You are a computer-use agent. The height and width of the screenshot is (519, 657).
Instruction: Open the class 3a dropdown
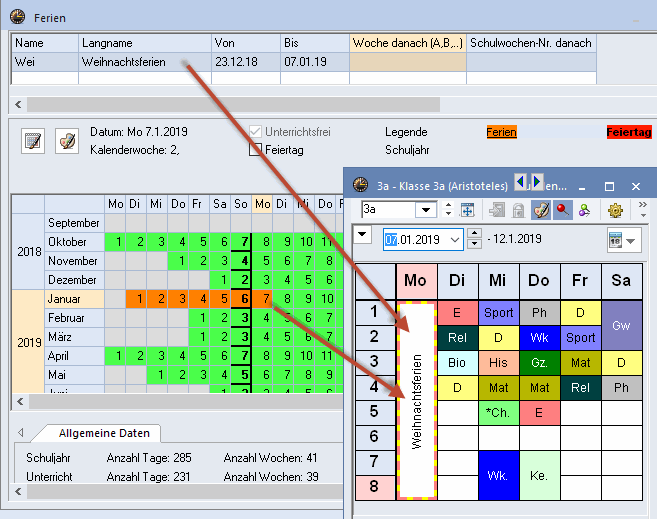coord(426,209)
